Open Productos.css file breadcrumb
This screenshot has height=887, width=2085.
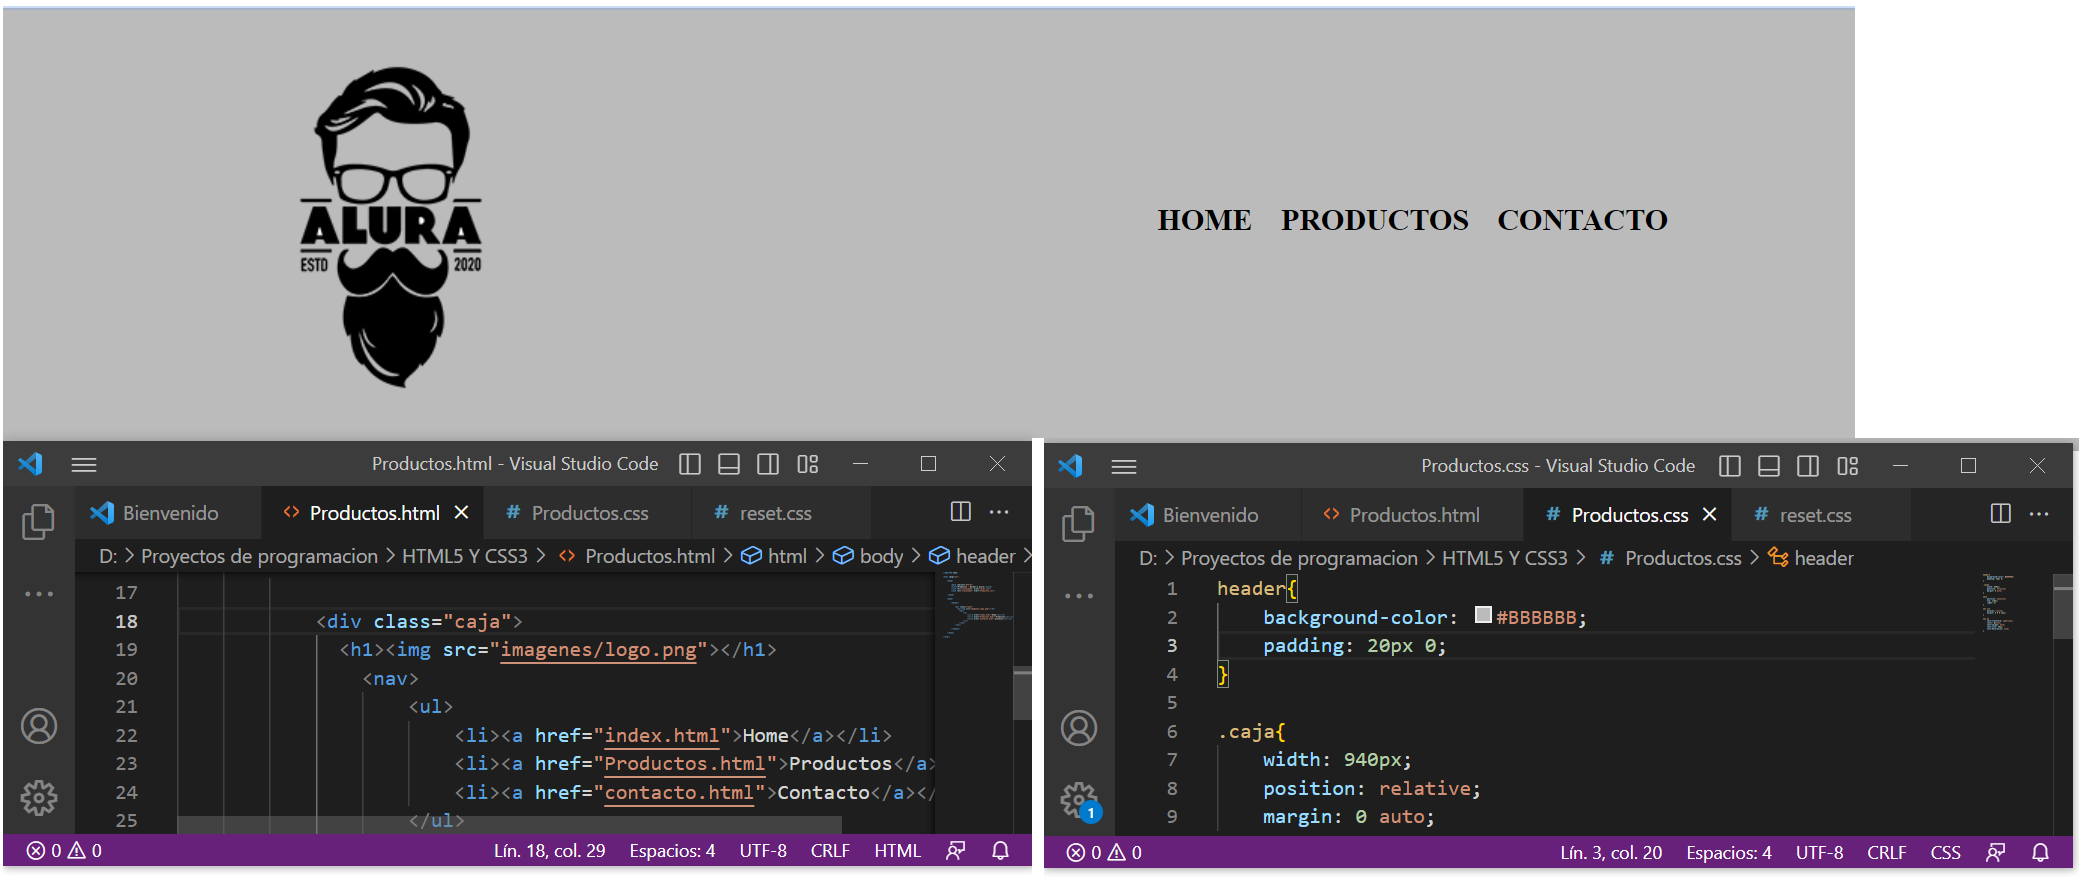click(x=1670, y=558)
